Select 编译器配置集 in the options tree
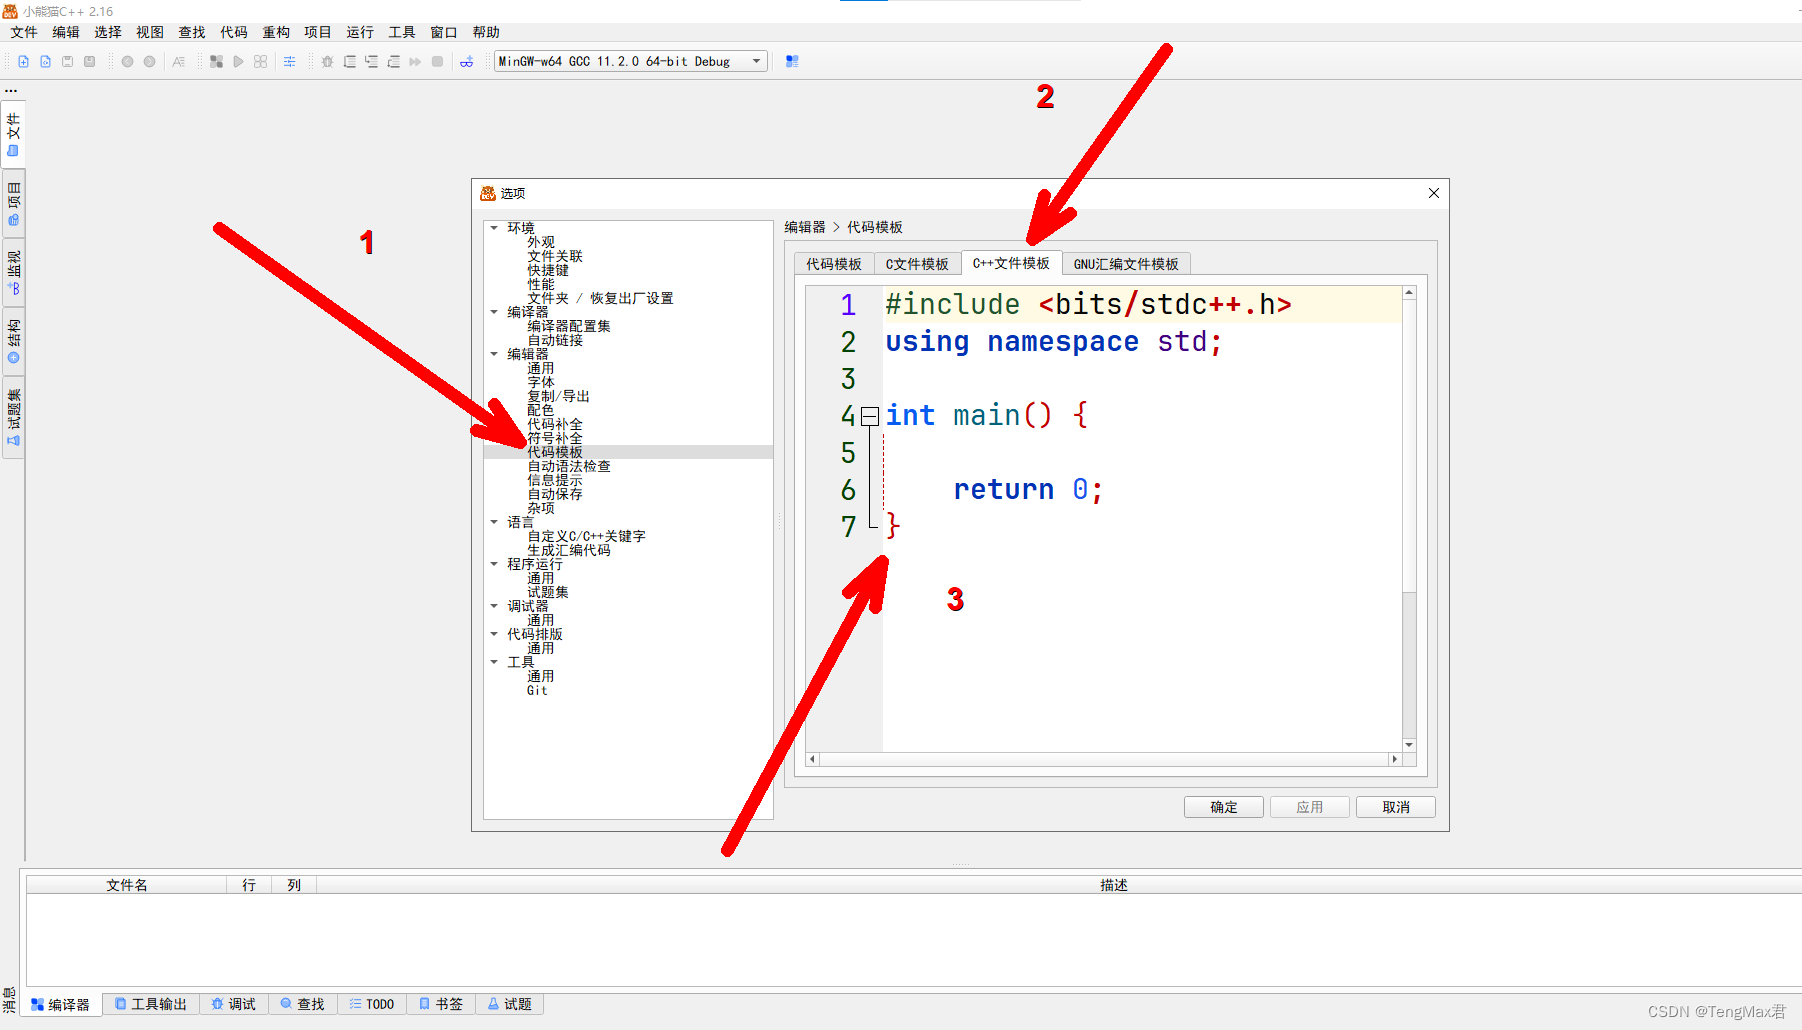The height and width of the screenshot is (1030, 1802). [569, 326]
